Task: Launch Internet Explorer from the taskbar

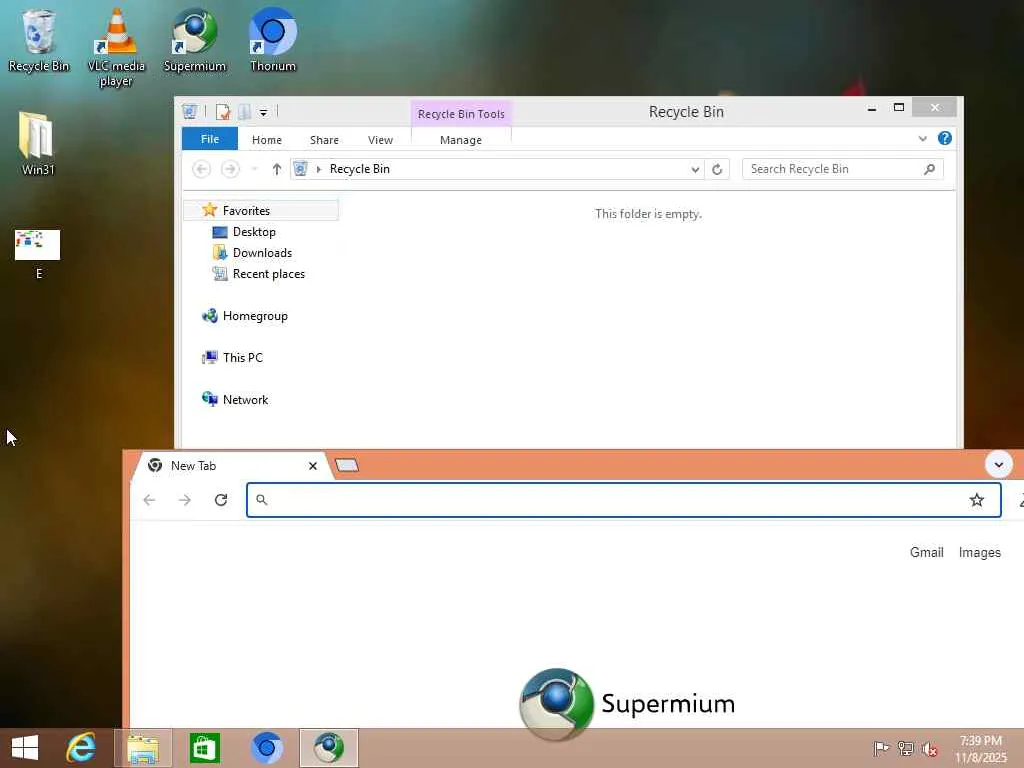Action: pos(80,748)
